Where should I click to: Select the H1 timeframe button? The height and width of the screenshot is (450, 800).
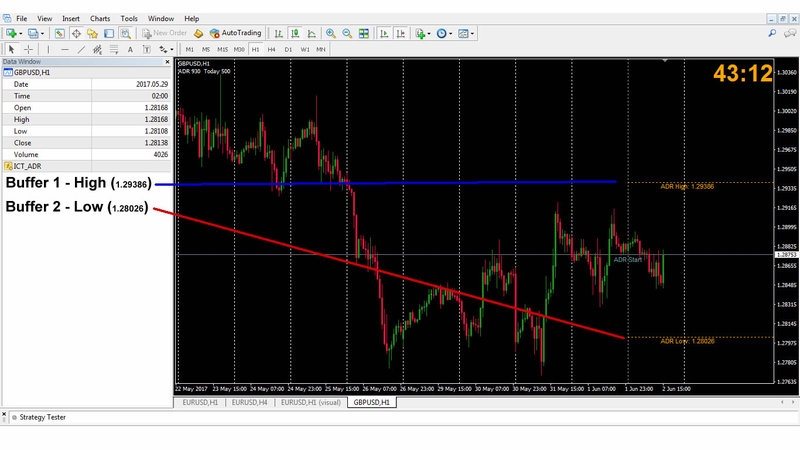[x=255, y=49]
